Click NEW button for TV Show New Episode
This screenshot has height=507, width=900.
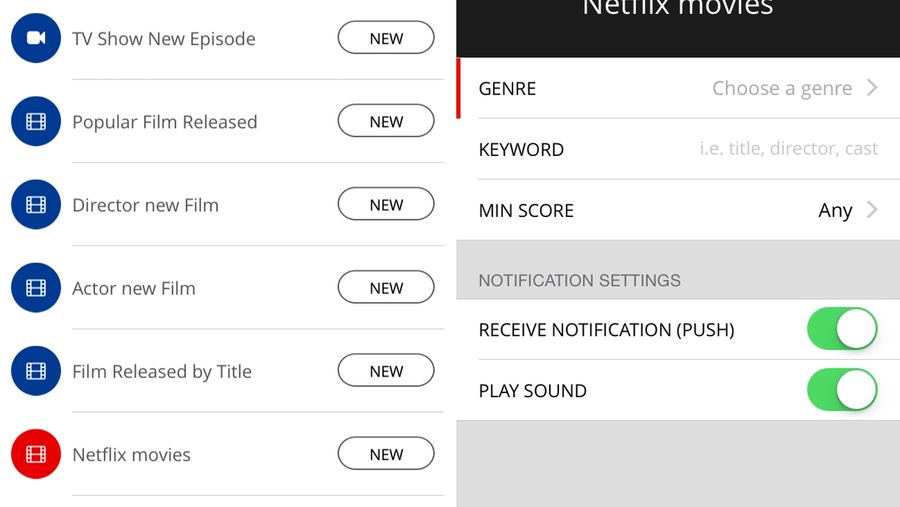point(386,38)
